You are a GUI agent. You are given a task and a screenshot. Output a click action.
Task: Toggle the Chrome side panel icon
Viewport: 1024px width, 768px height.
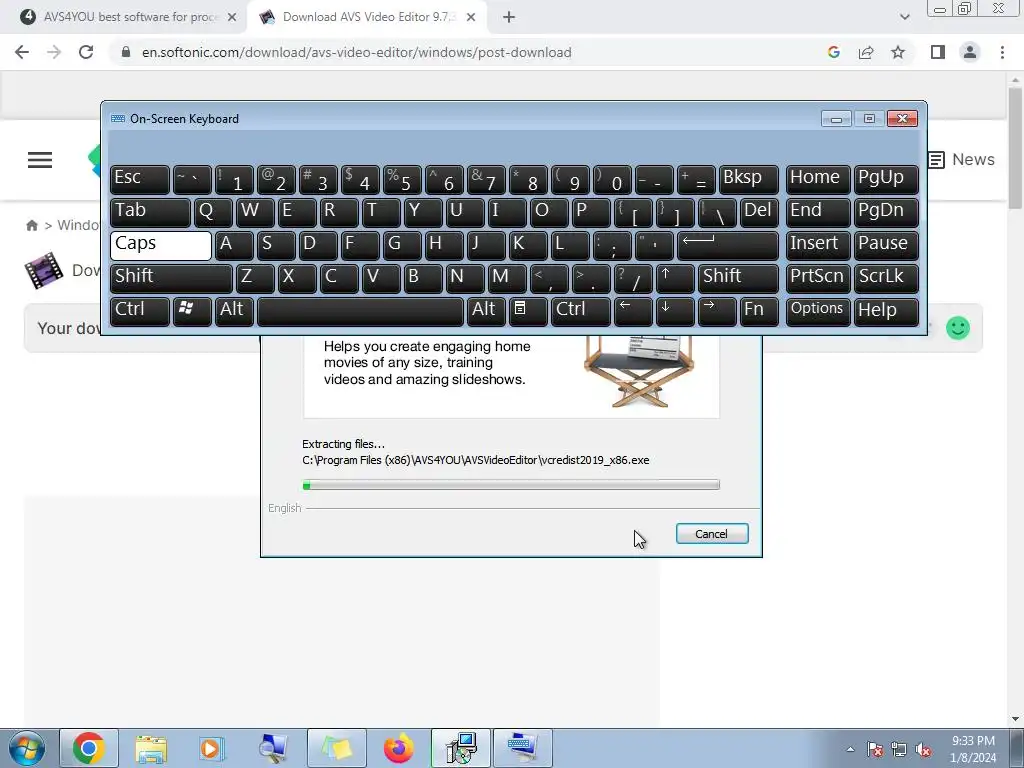point(938,52)
